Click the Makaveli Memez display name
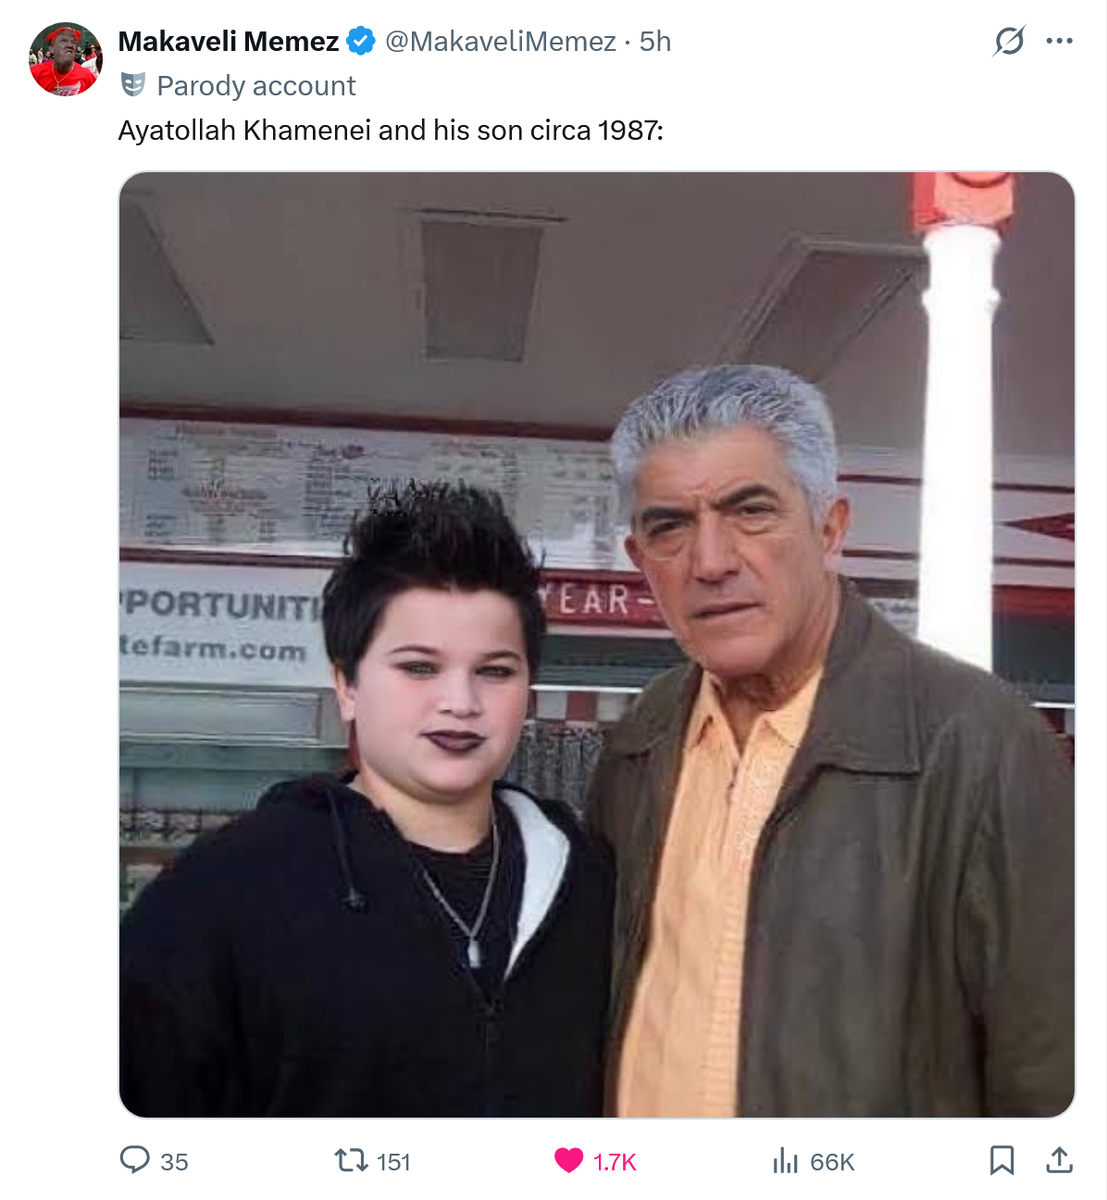 coord(228,41)
